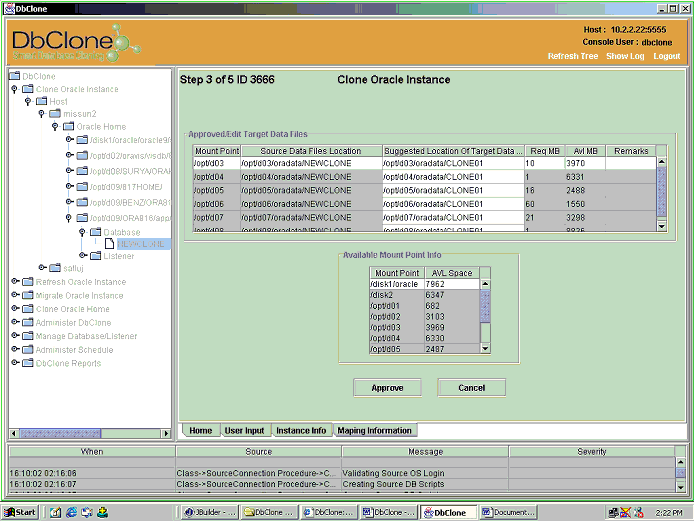694x521 pixels.
Task: Click the tree panel horizontal scrollbar thumb
Action: [x=60, y=433]
